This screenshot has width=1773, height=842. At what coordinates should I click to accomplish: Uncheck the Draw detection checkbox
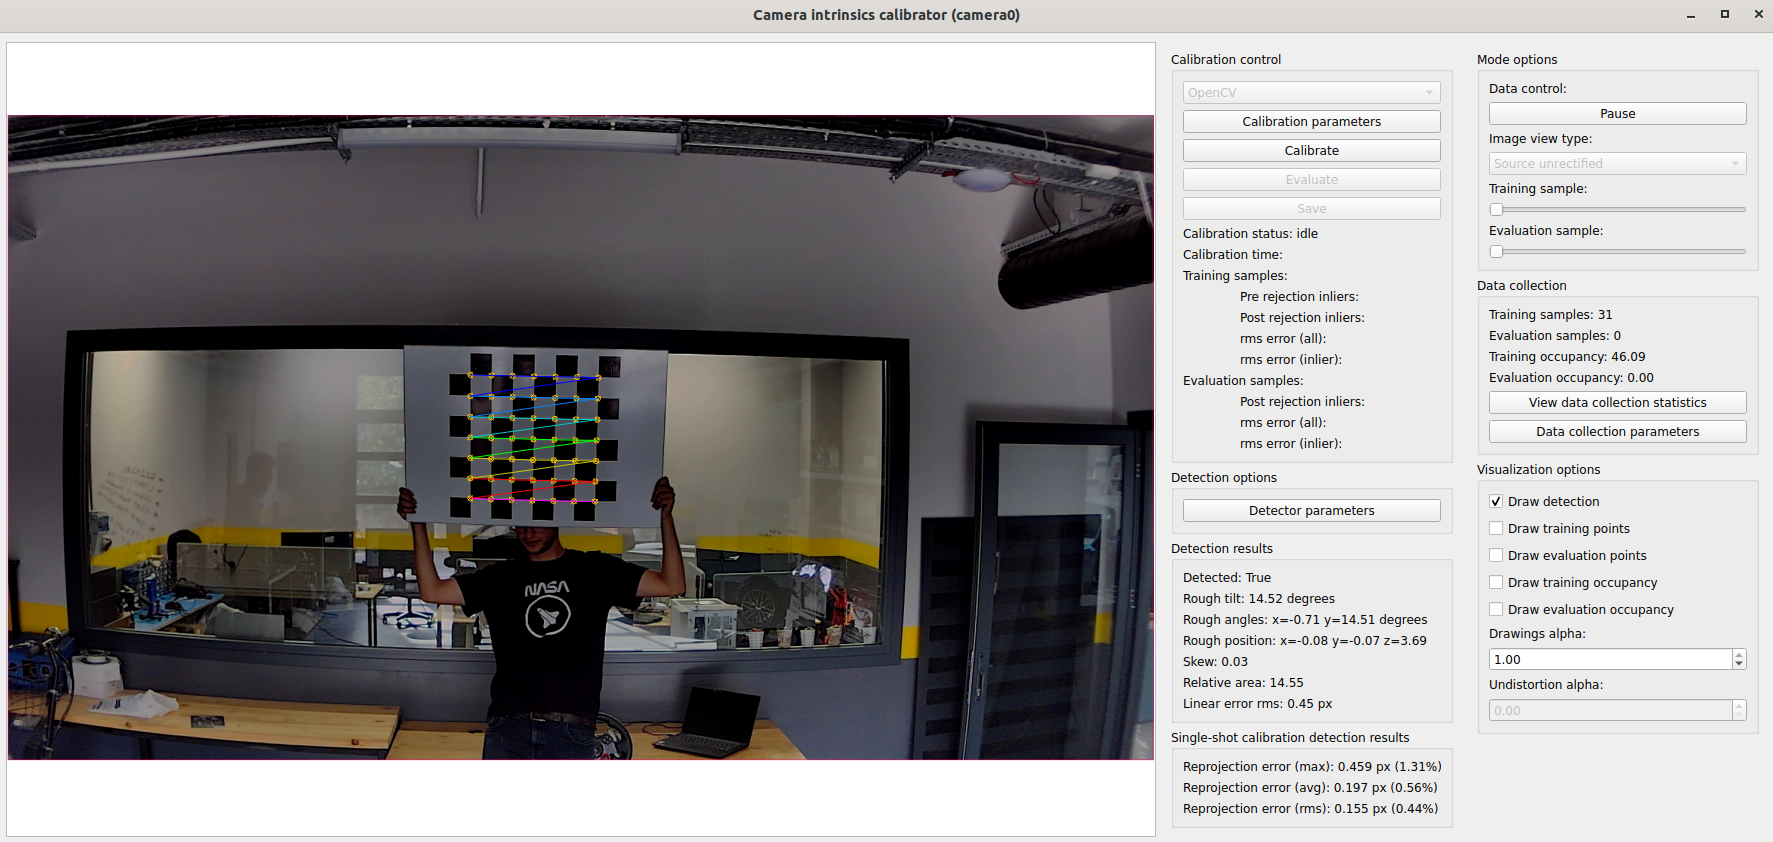point(1496,502)
